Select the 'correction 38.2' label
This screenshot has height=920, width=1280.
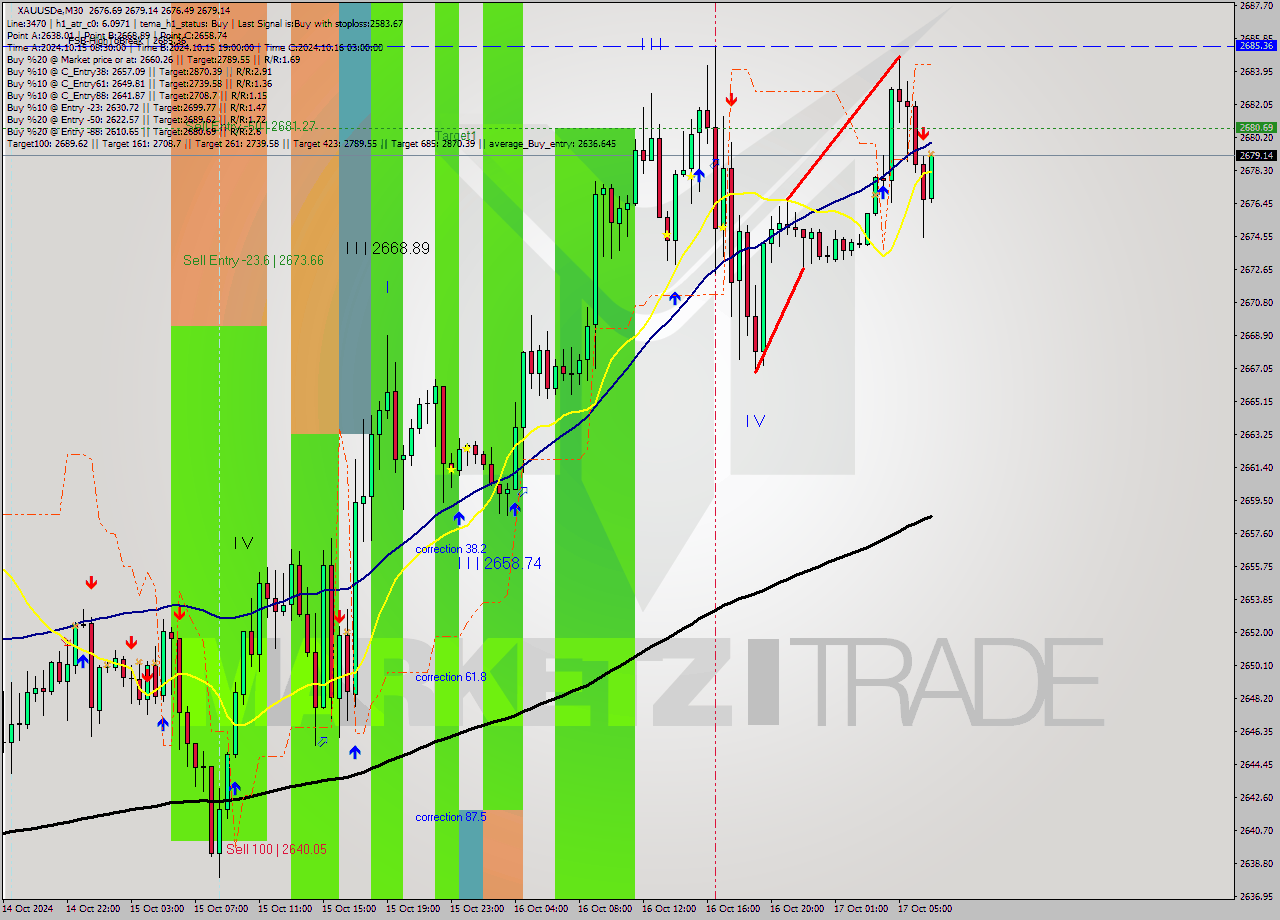point(451,549)
